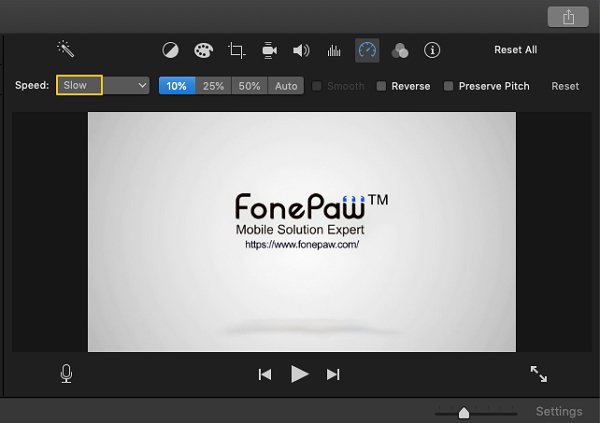Open the color balance adjustment
600x423 pixels.
point(170,50)
